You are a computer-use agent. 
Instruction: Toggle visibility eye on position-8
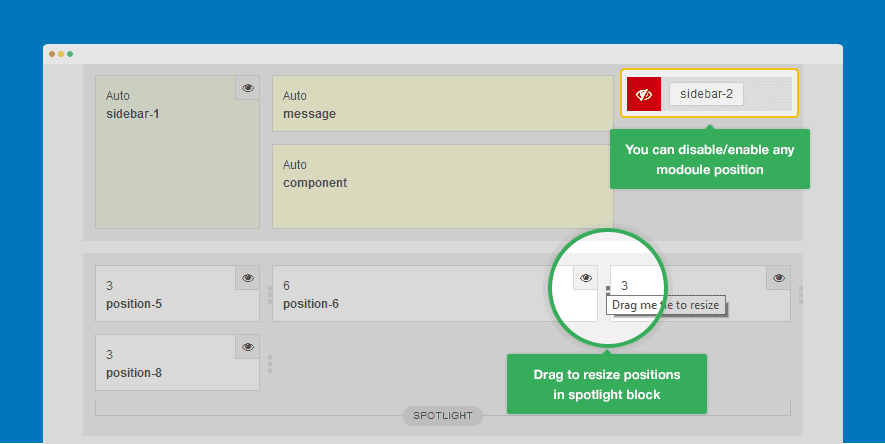pyautogui.click(x=247, y=347)
